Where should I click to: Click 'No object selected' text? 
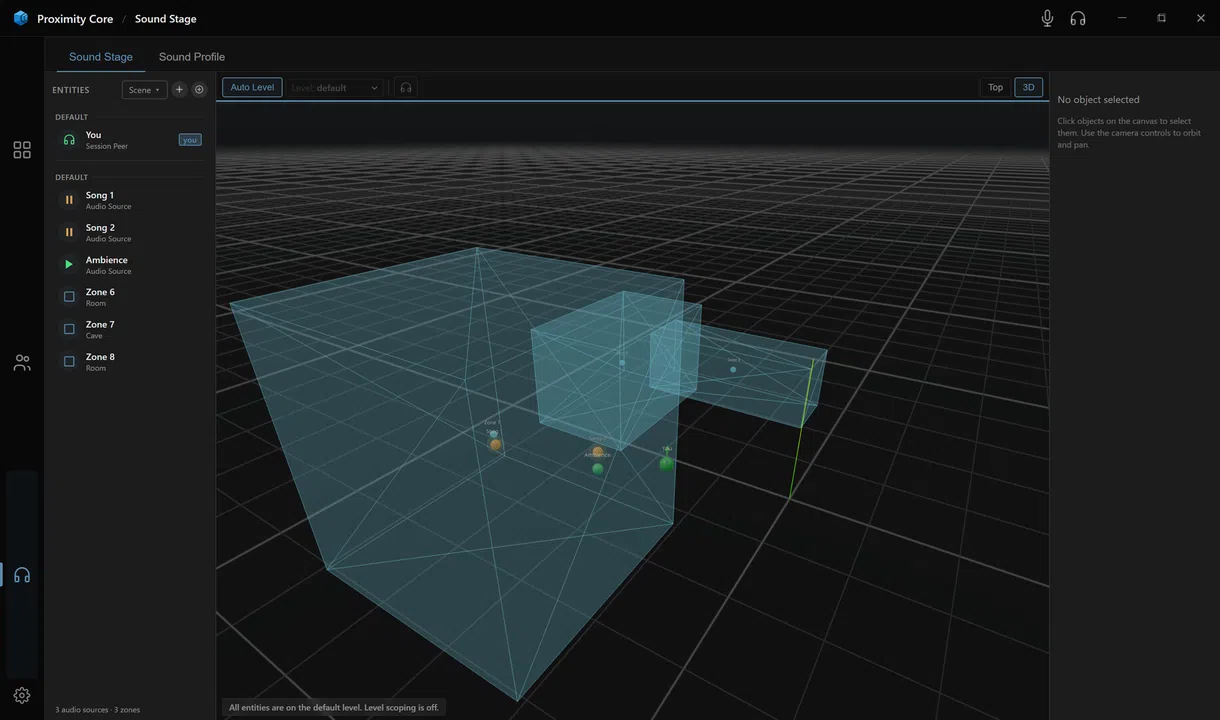click(1098, 100)
